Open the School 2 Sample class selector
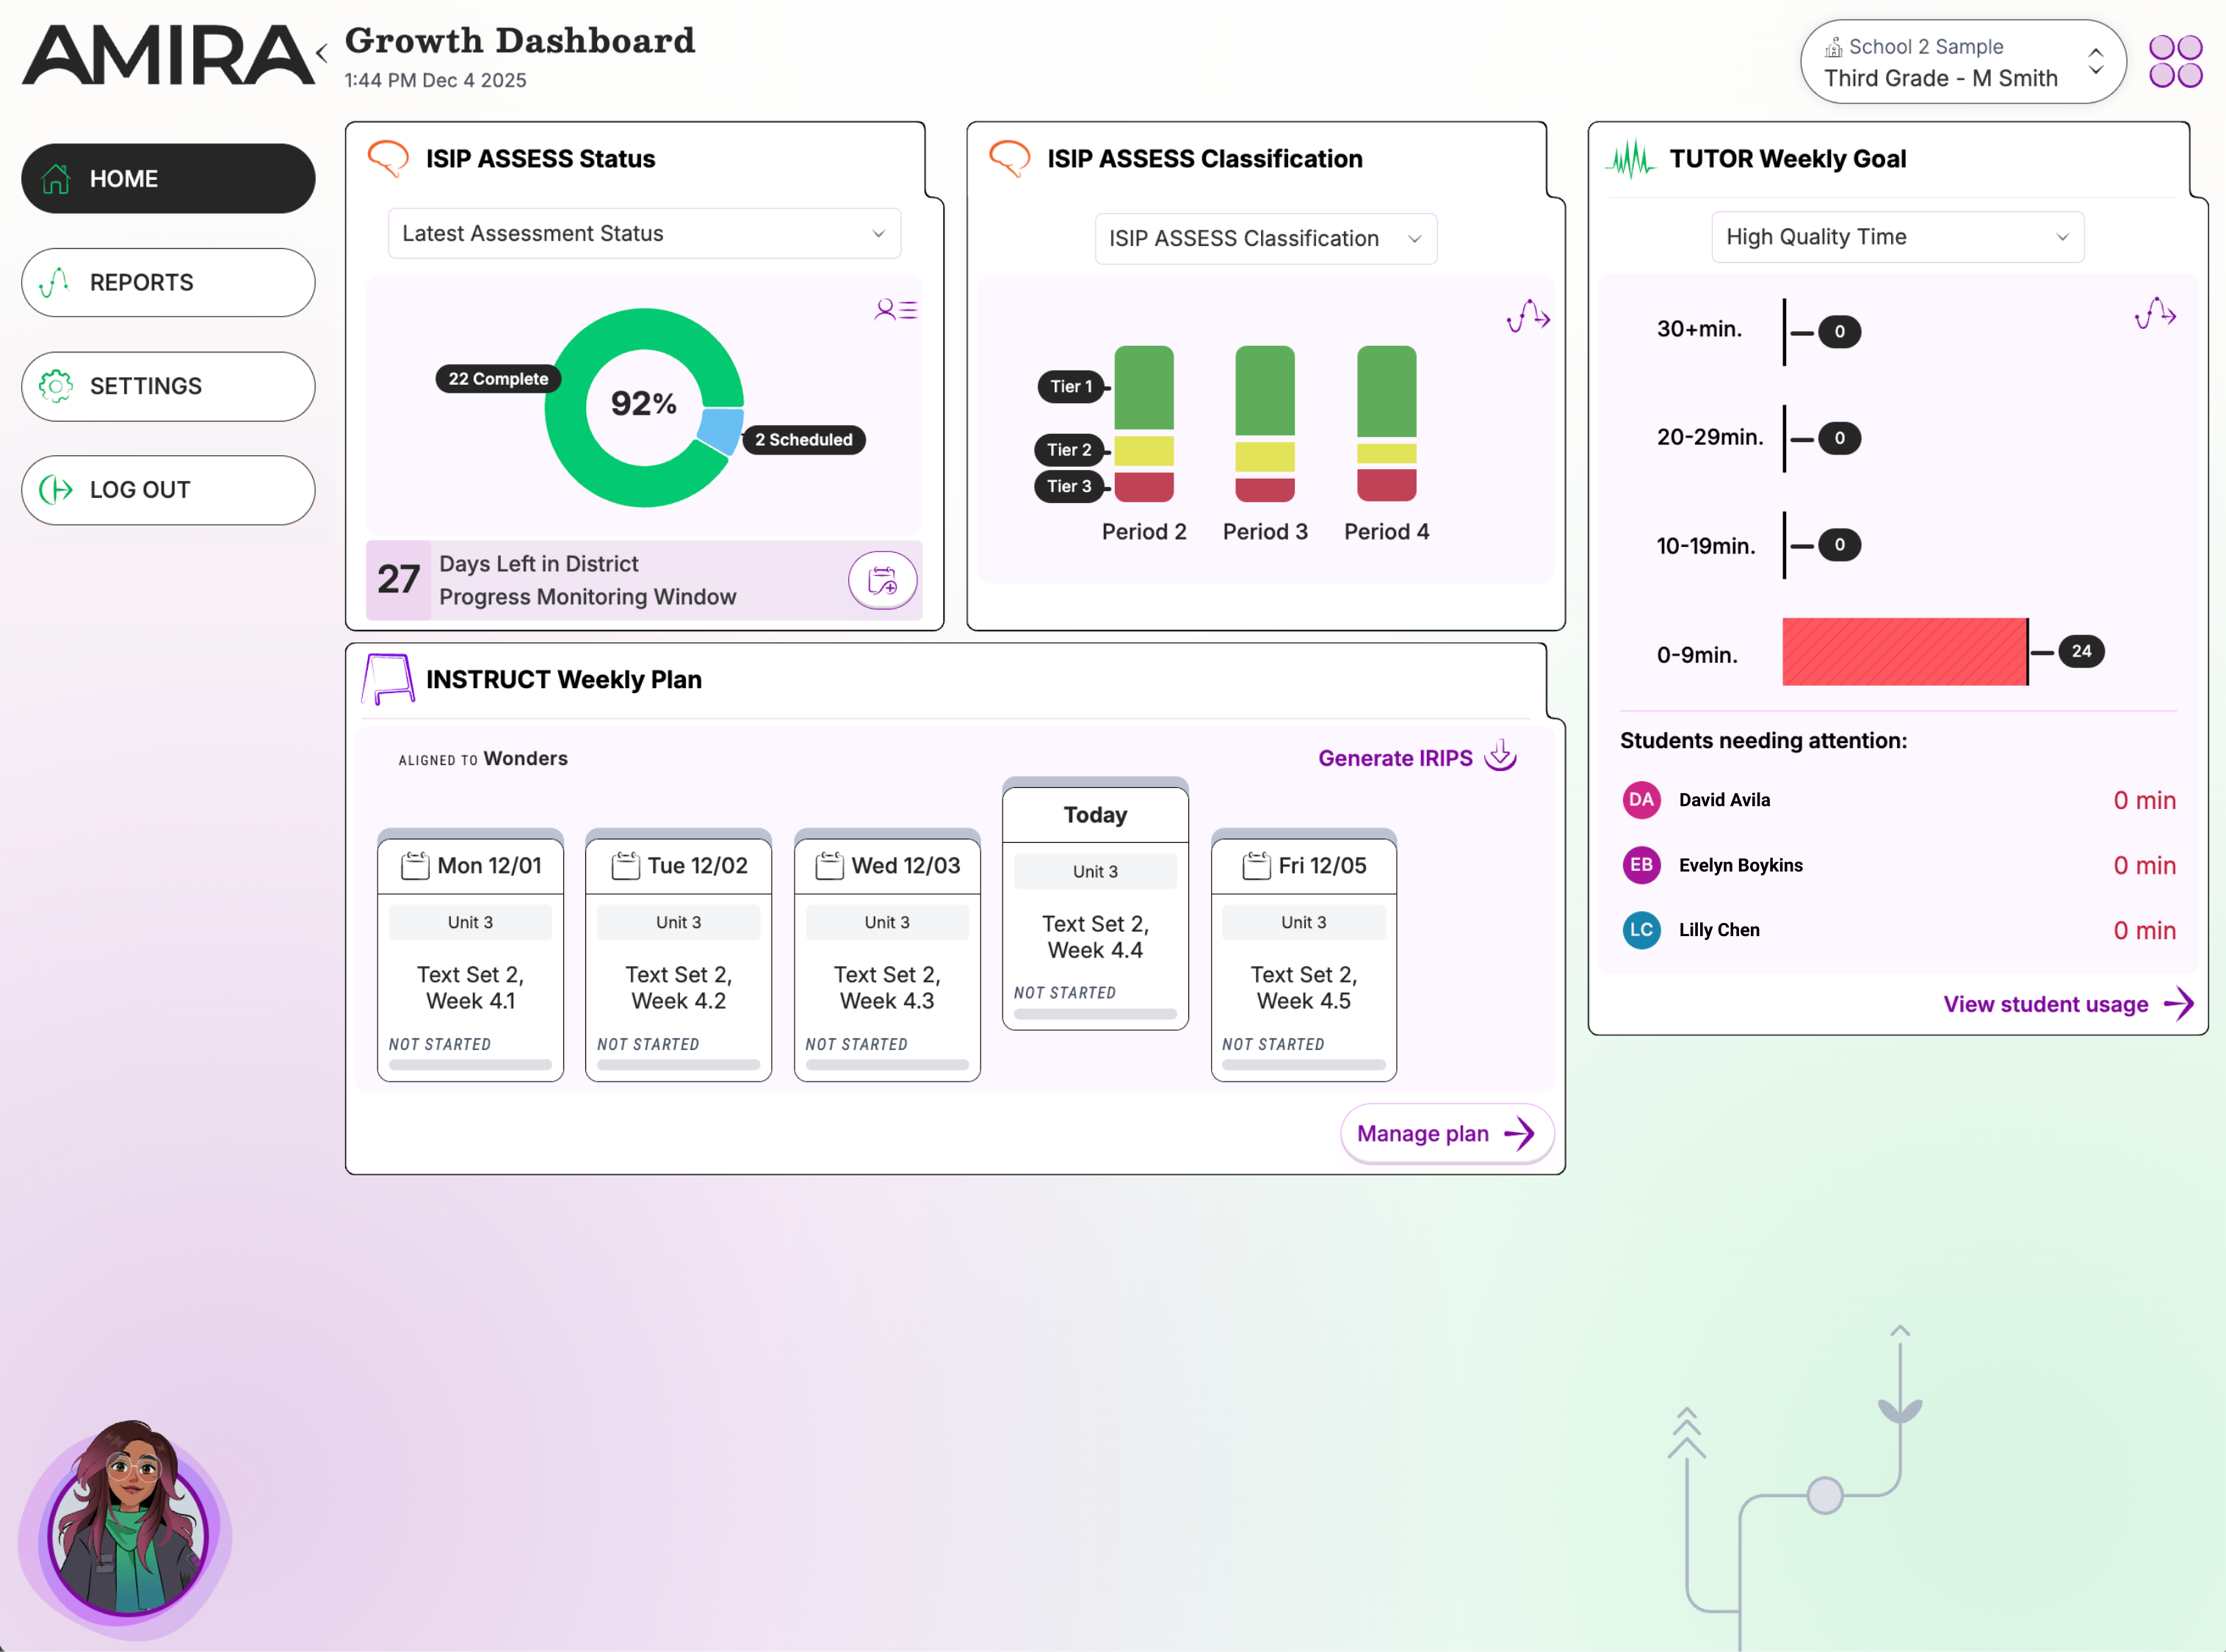Viewport: 2226px width, 1652px height. point(1961,62)
